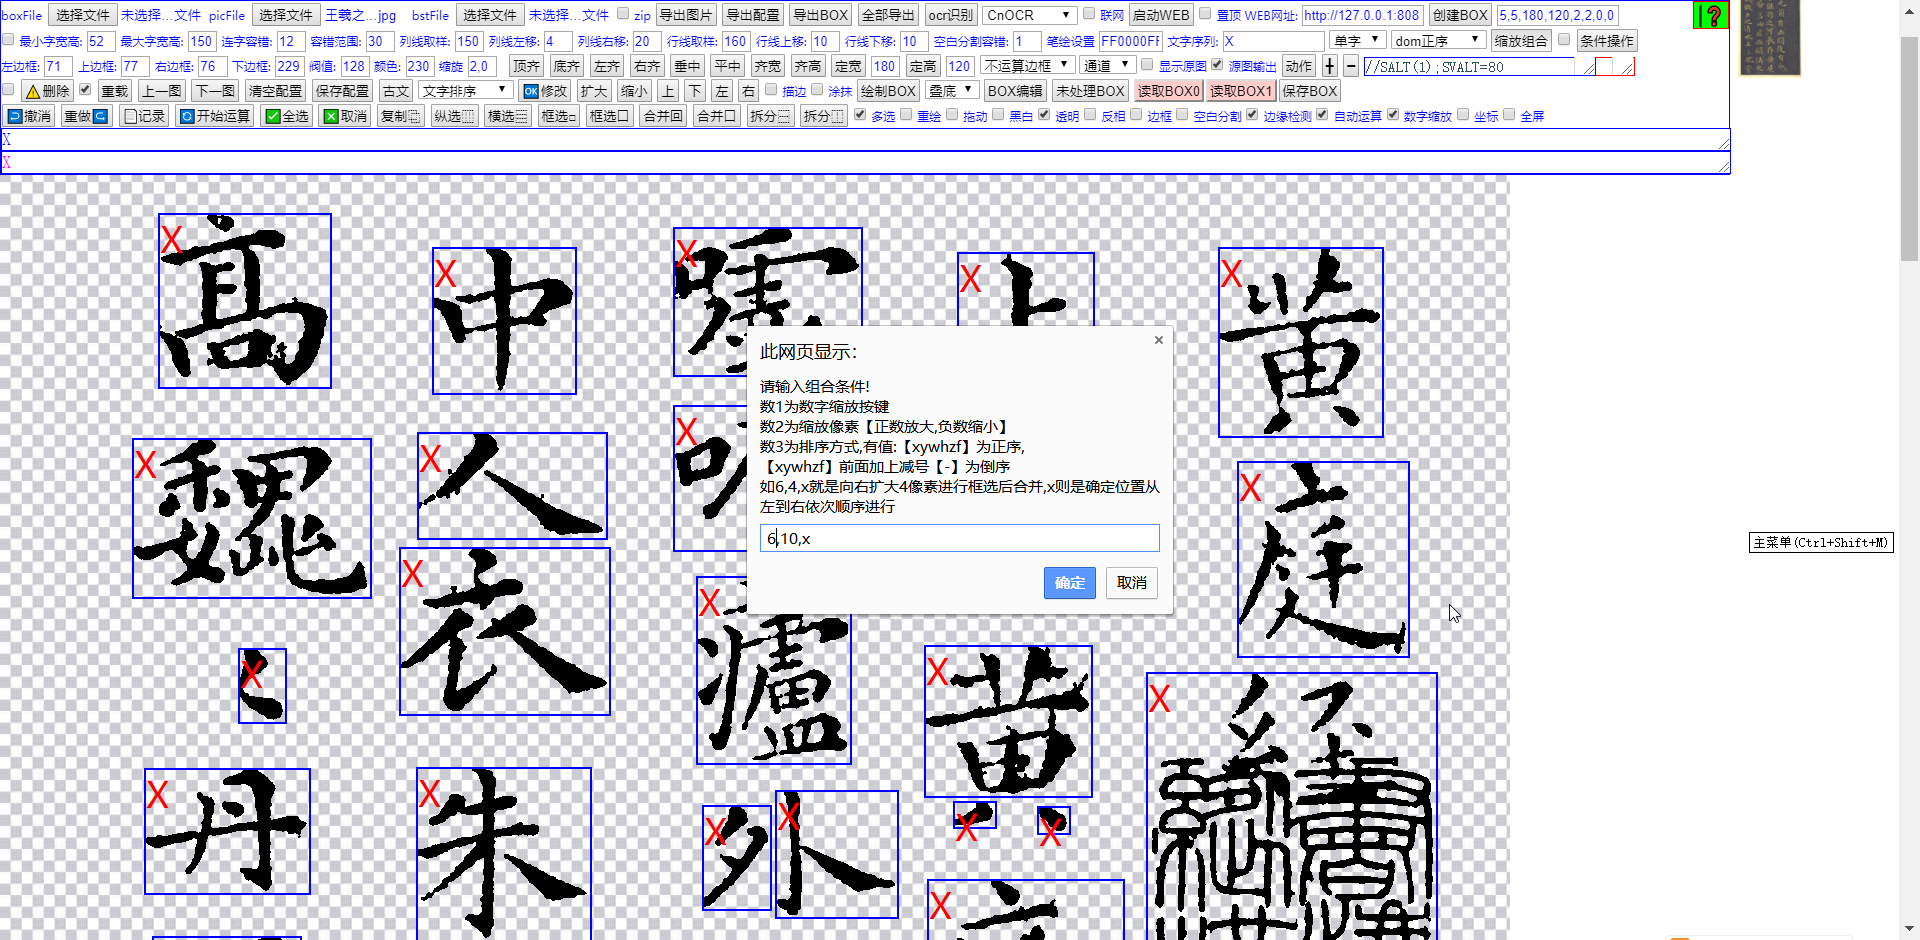Click the 重做 redo button
This screenshot has height=940, width=1920.
click(85, 116)
